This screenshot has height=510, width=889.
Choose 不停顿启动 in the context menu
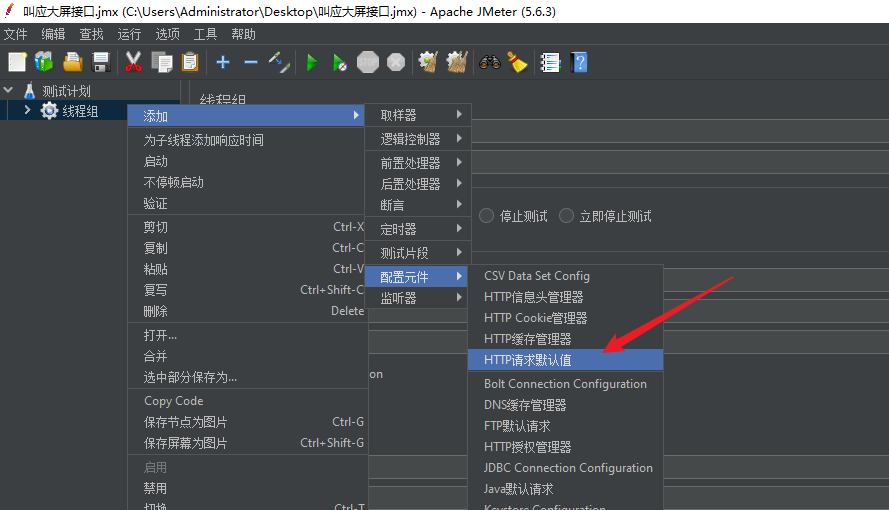[246, 182]
